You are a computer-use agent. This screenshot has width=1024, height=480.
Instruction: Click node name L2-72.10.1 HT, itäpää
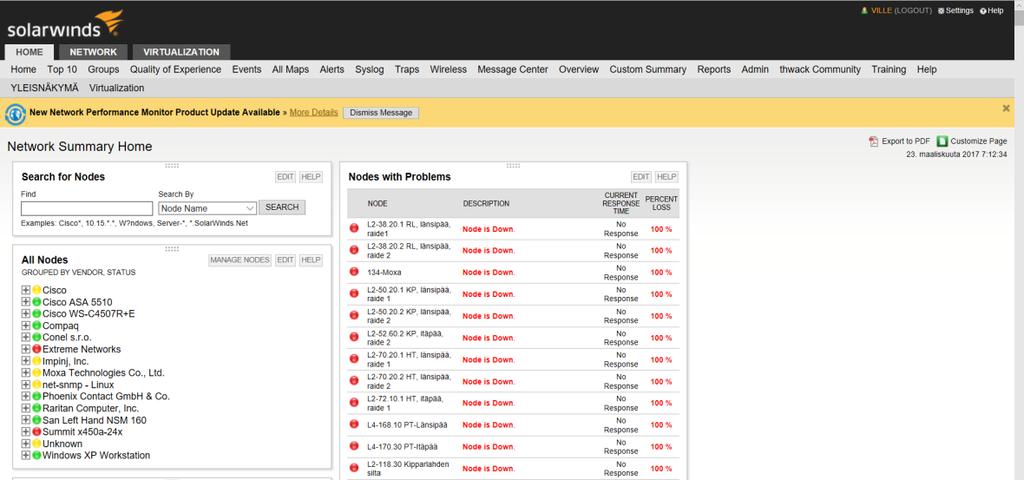pos(405,403)
